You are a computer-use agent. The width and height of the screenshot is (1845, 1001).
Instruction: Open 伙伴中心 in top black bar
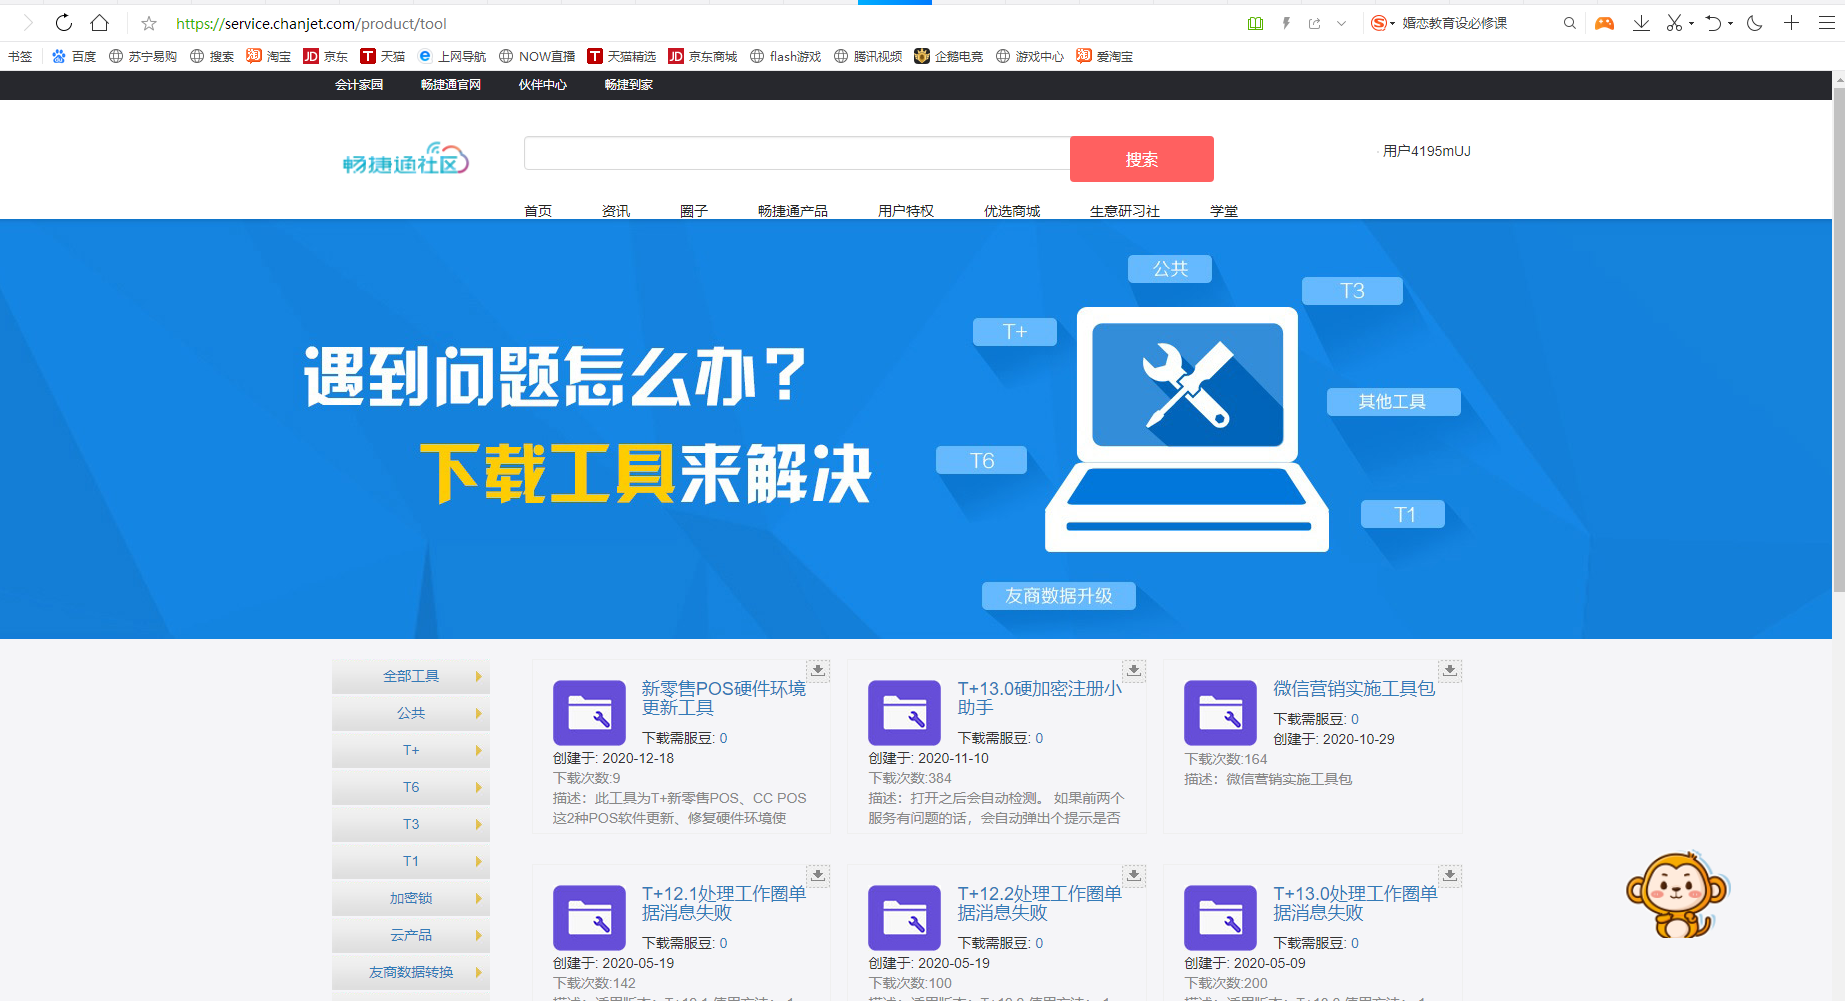(x=543, y=85)
